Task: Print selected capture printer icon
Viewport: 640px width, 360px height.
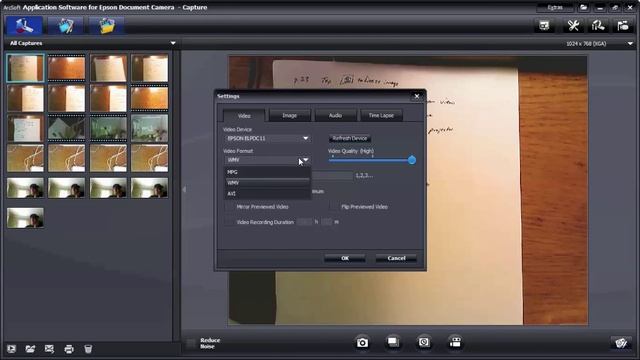Action: [69, 349]
